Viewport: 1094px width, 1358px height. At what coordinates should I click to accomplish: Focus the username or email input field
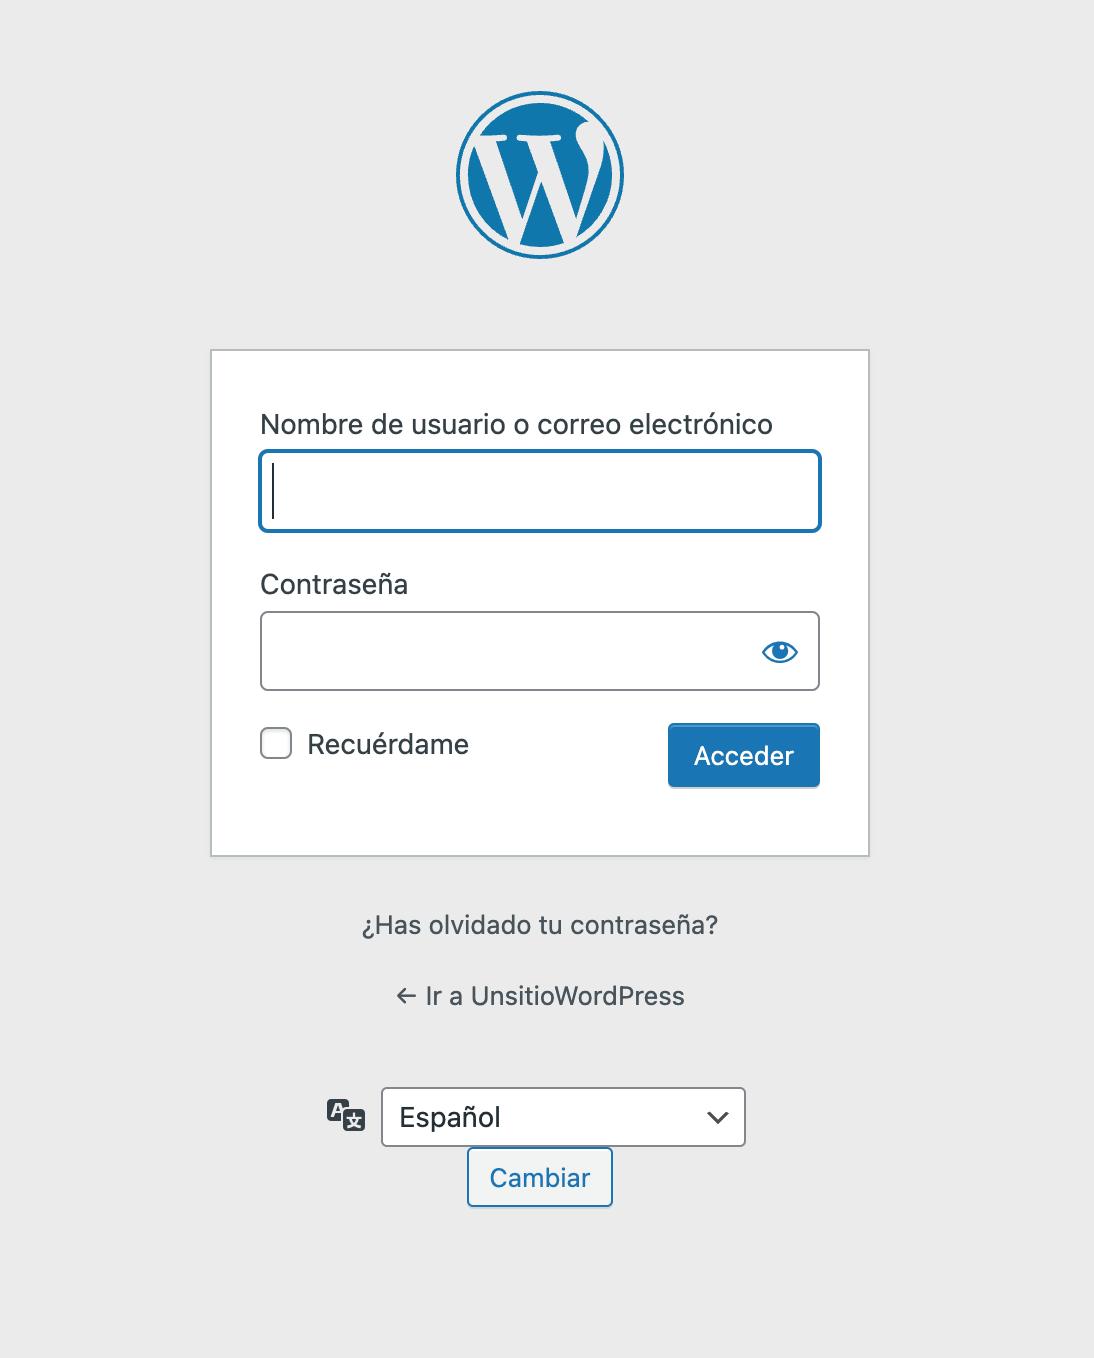coord(540,491)
